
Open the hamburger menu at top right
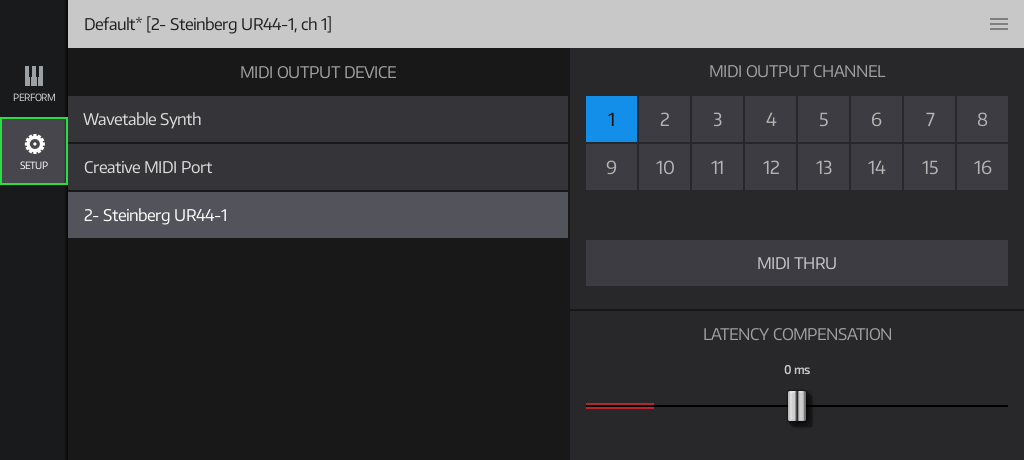coord(998,24)
